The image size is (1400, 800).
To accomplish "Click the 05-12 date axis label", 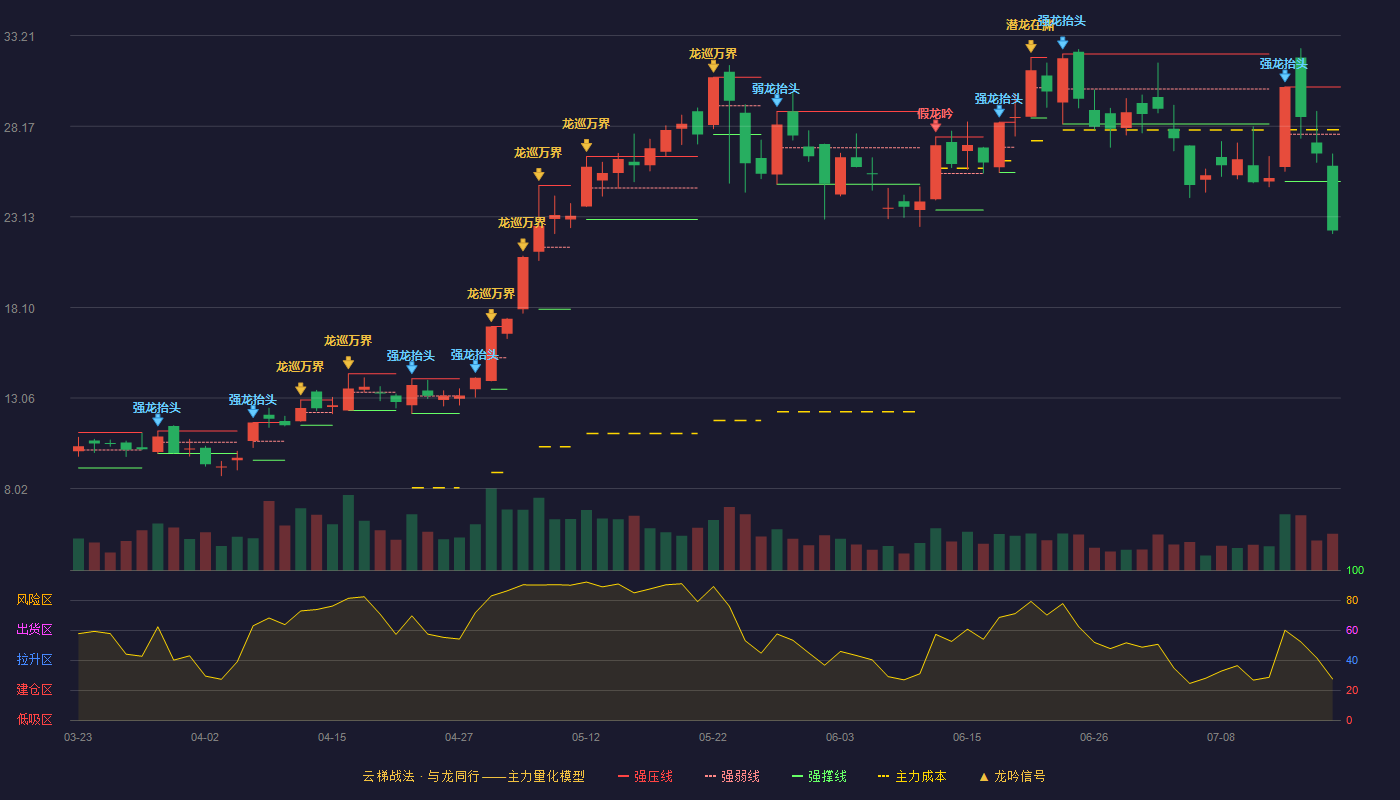I will coord(586,737).
